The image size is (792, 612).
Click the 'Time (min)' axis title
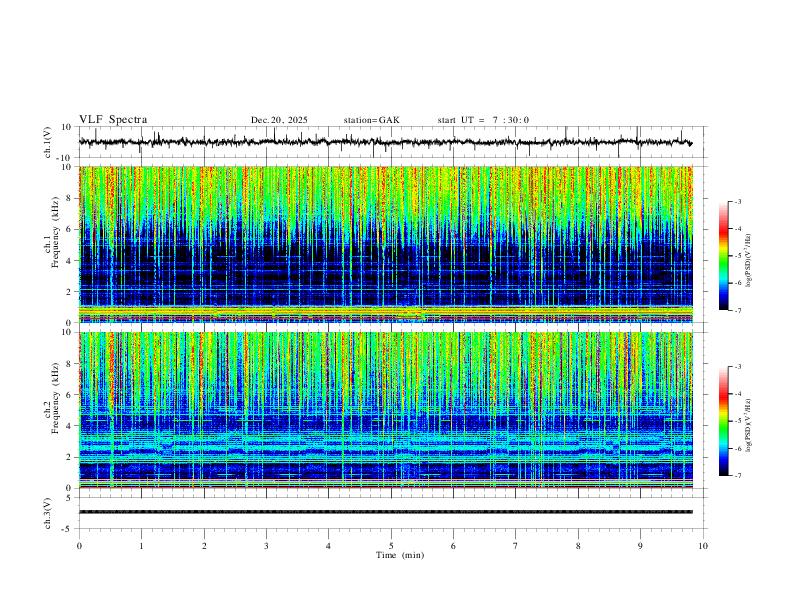(400, 555)
